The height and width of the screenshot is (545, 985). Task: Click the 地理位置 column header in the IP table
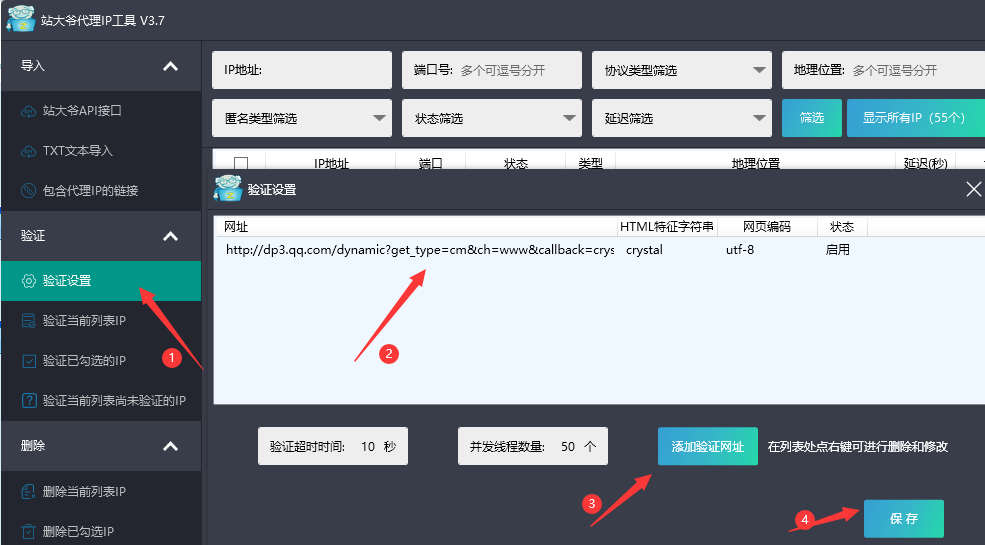tap(756, 163)
